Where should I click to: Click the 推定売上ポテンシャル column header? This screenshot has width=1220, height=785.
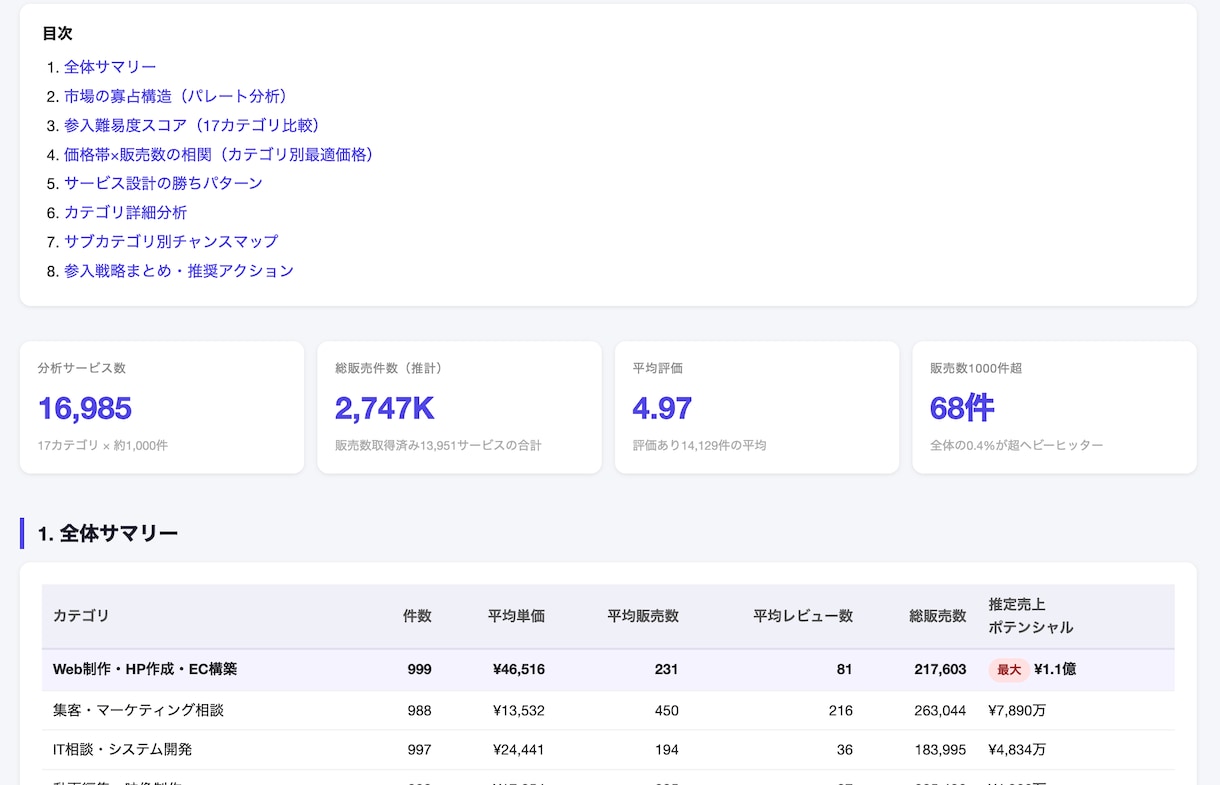pyautogui.click(x=1031, y=616)
